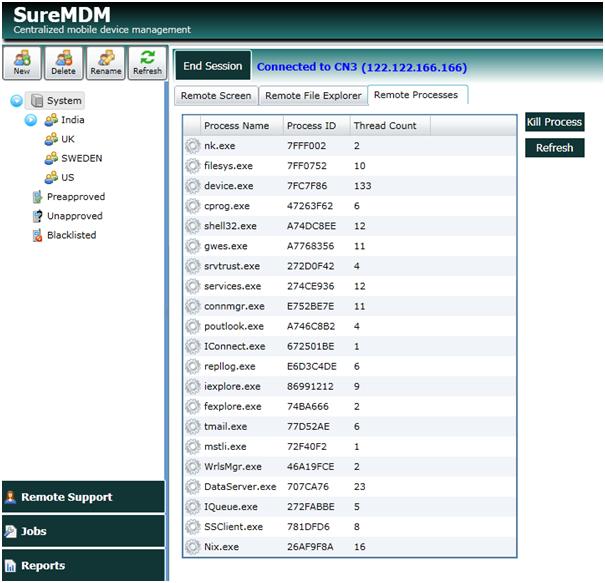Click the Blacklisted device icon
The width and height of the screenshot is (605, 583).
pos(37,235)
